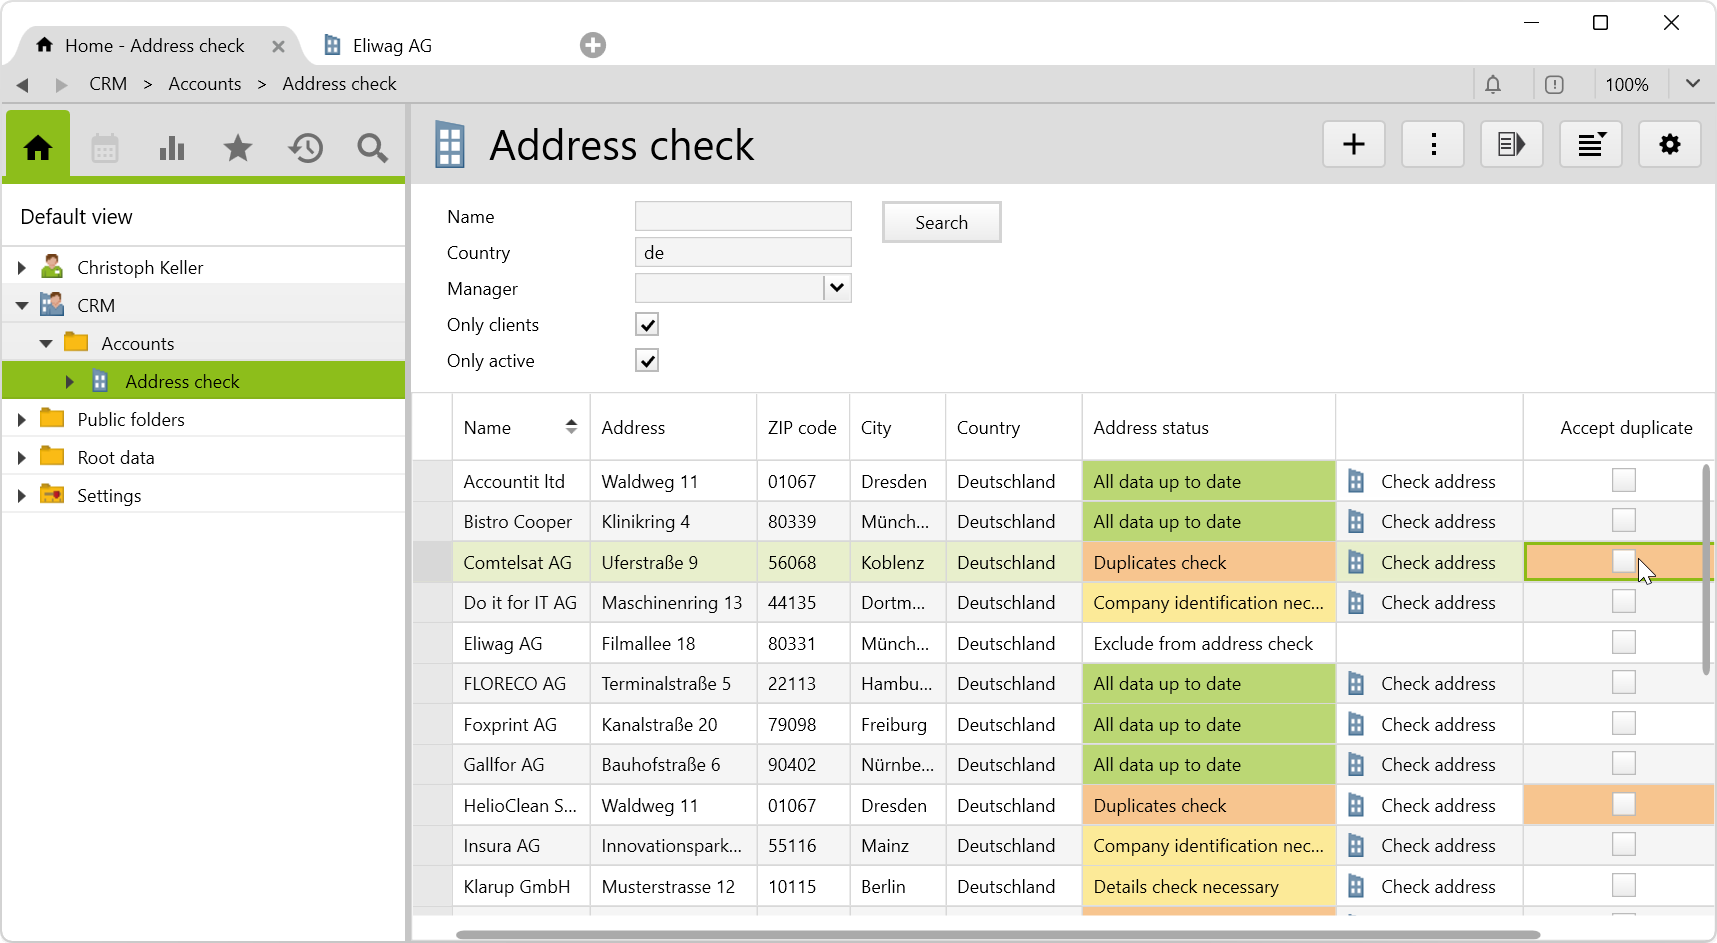Uncheck the Only active checkbox
Image resolution: width=1717 pixels, height=943 pixels.
[x=647, y=361]
